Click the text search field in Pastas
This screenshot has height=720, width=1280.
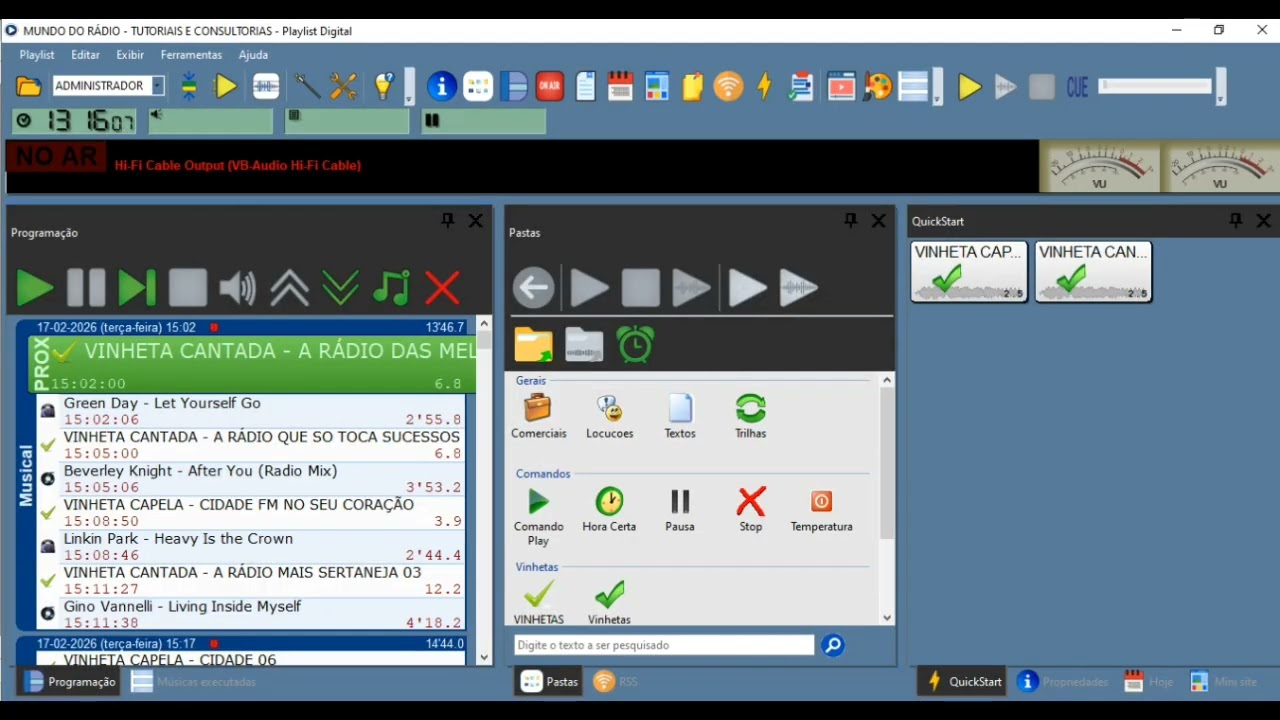coord(664,645)
